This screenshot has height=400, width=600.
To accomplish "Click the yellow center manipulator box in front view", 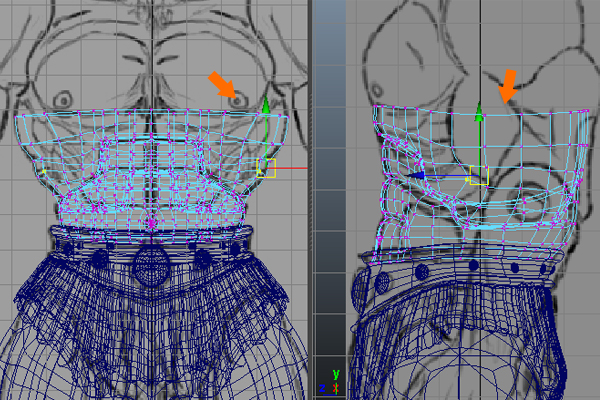I will click(x=266, y=168).
